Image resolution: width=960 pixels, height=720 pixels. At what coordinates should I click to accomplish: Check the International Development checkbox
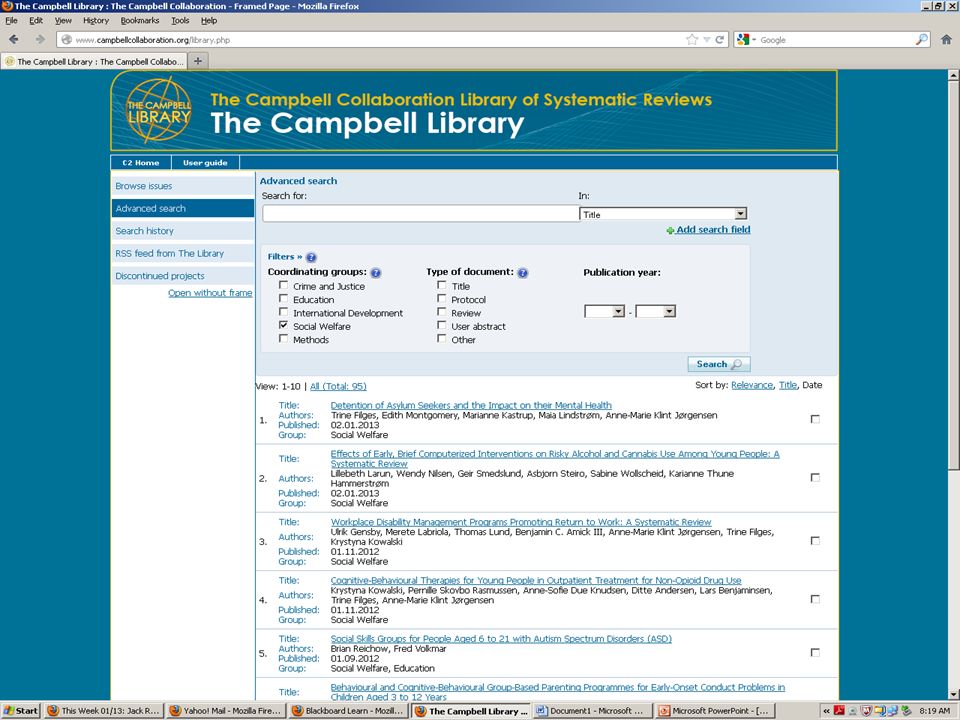click(283, 312)
